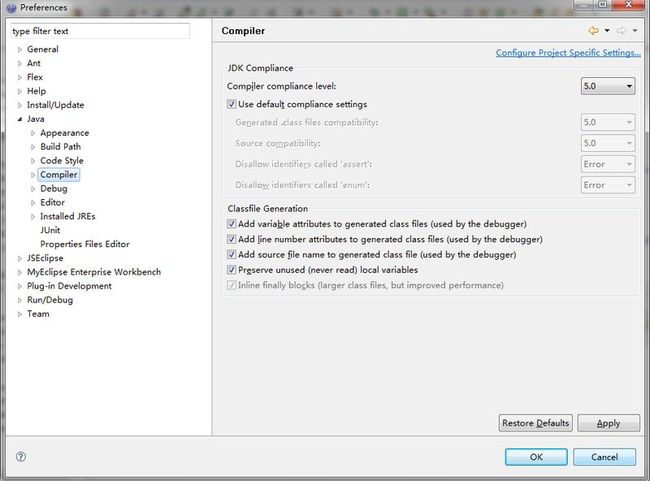Select the Installed JREs tree item
650x481 pixels.
click(x=68, y=216)
